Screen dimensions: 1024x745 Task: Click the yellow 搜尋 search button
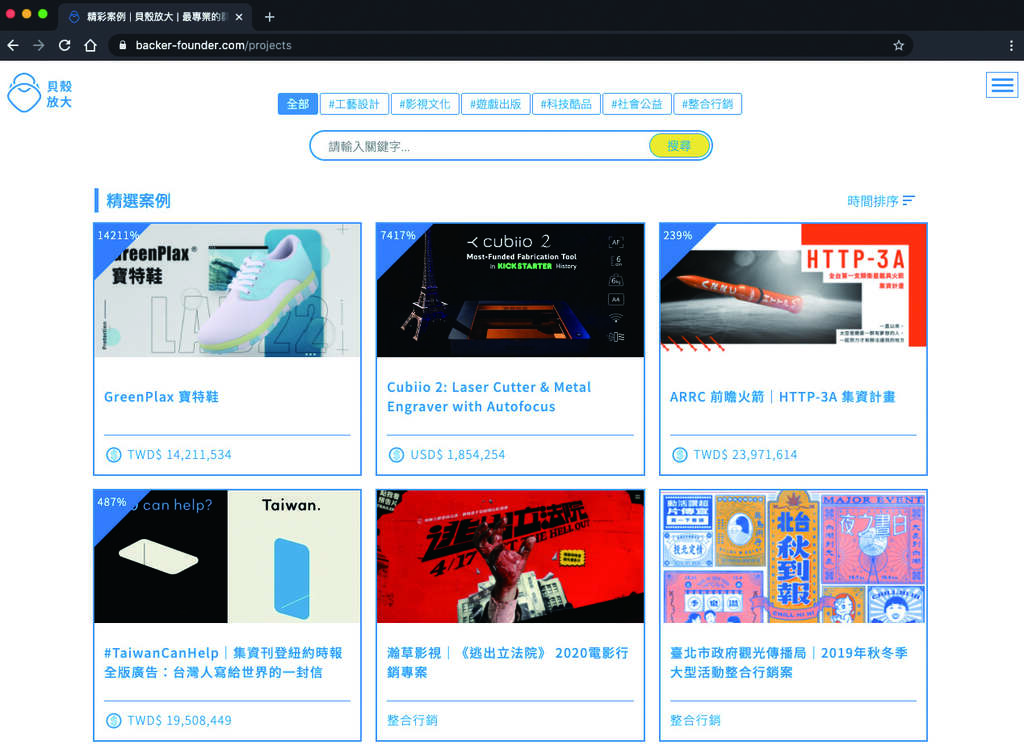tap(679, 146)
